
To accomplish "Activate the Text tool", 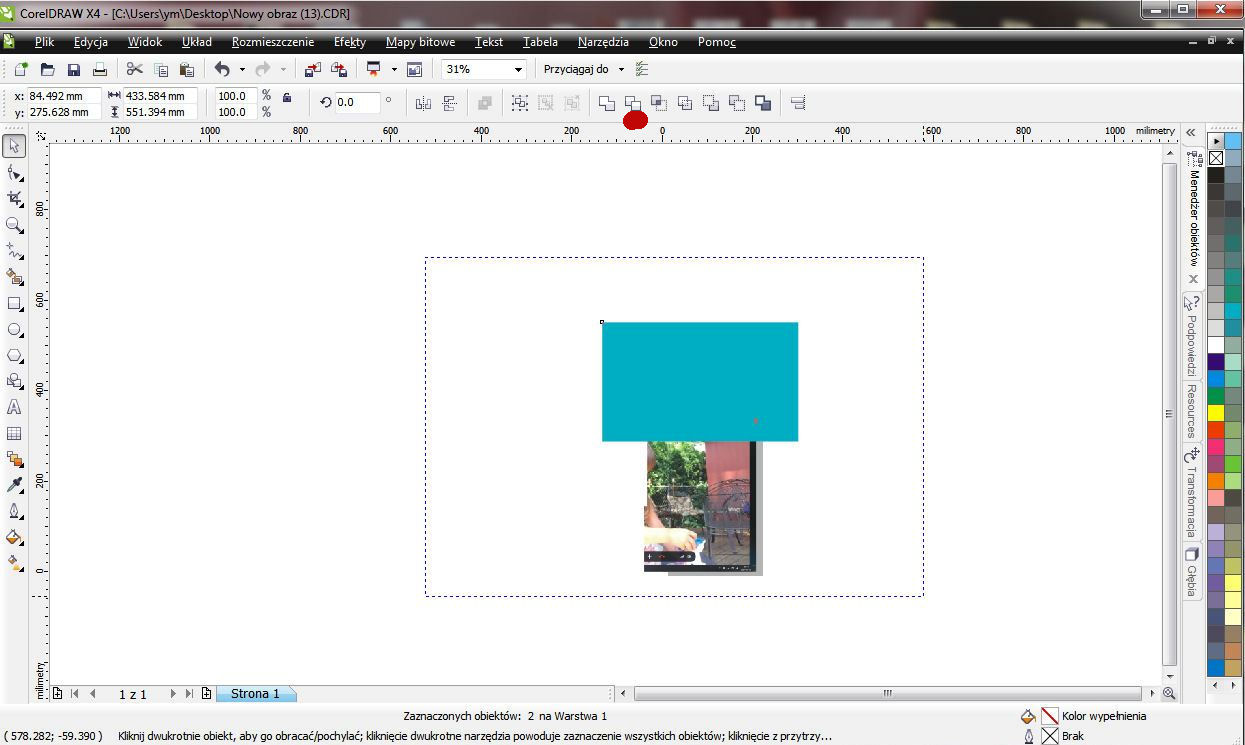I will (x=14, y=408).
